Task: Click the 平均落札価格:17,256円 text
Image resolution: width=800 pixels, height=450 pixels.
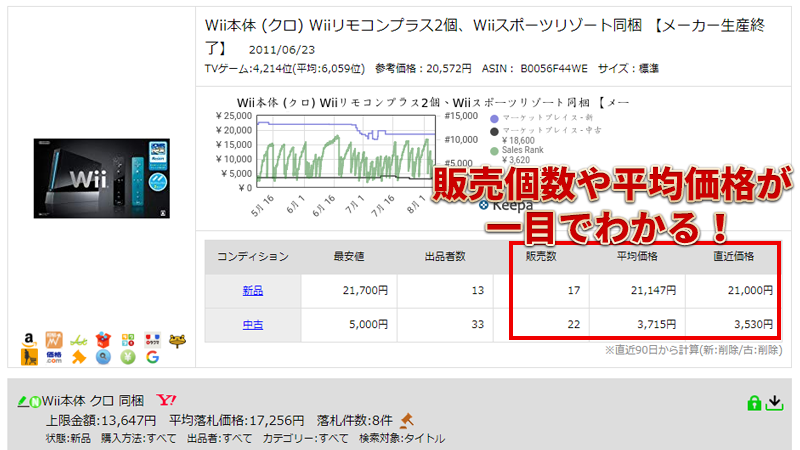Action: (x=237, y=421)
